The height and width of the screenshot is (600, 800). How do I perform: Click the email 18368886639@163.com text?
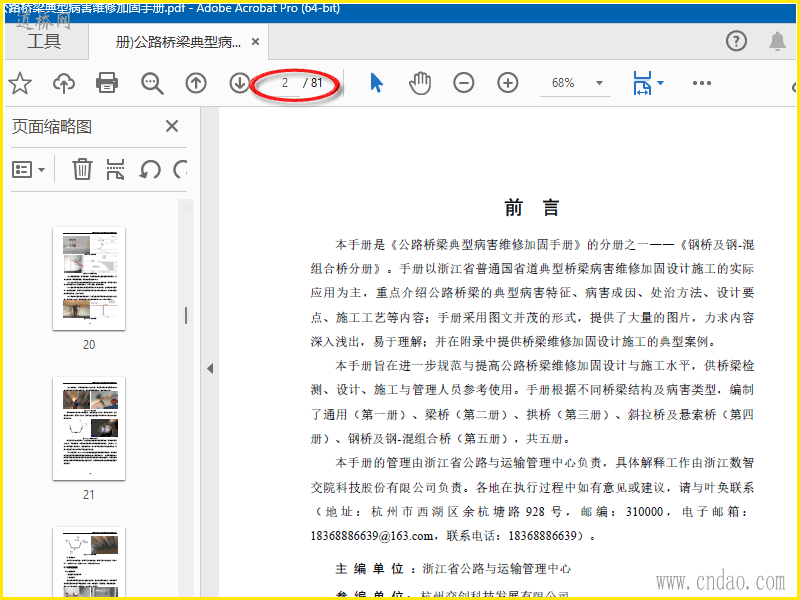[x=372, y=536]
